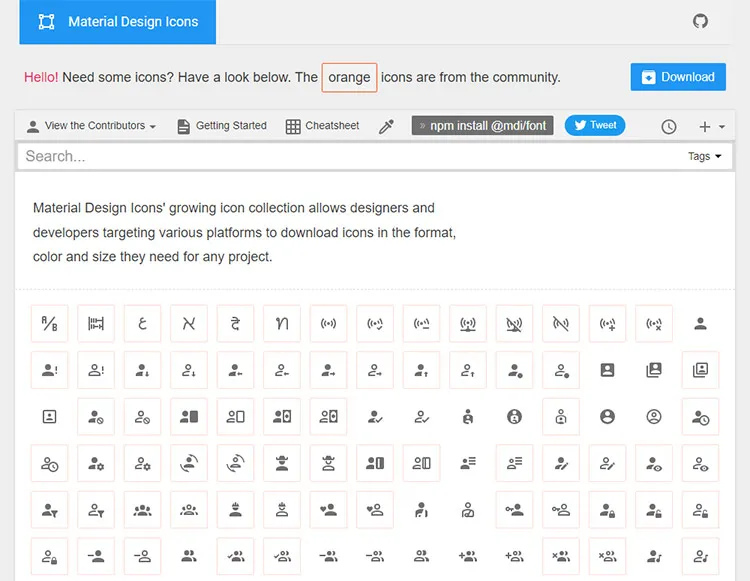Select the A/B testing icon
This screenshot has height=581, width=750.
[x=49, y=323]
